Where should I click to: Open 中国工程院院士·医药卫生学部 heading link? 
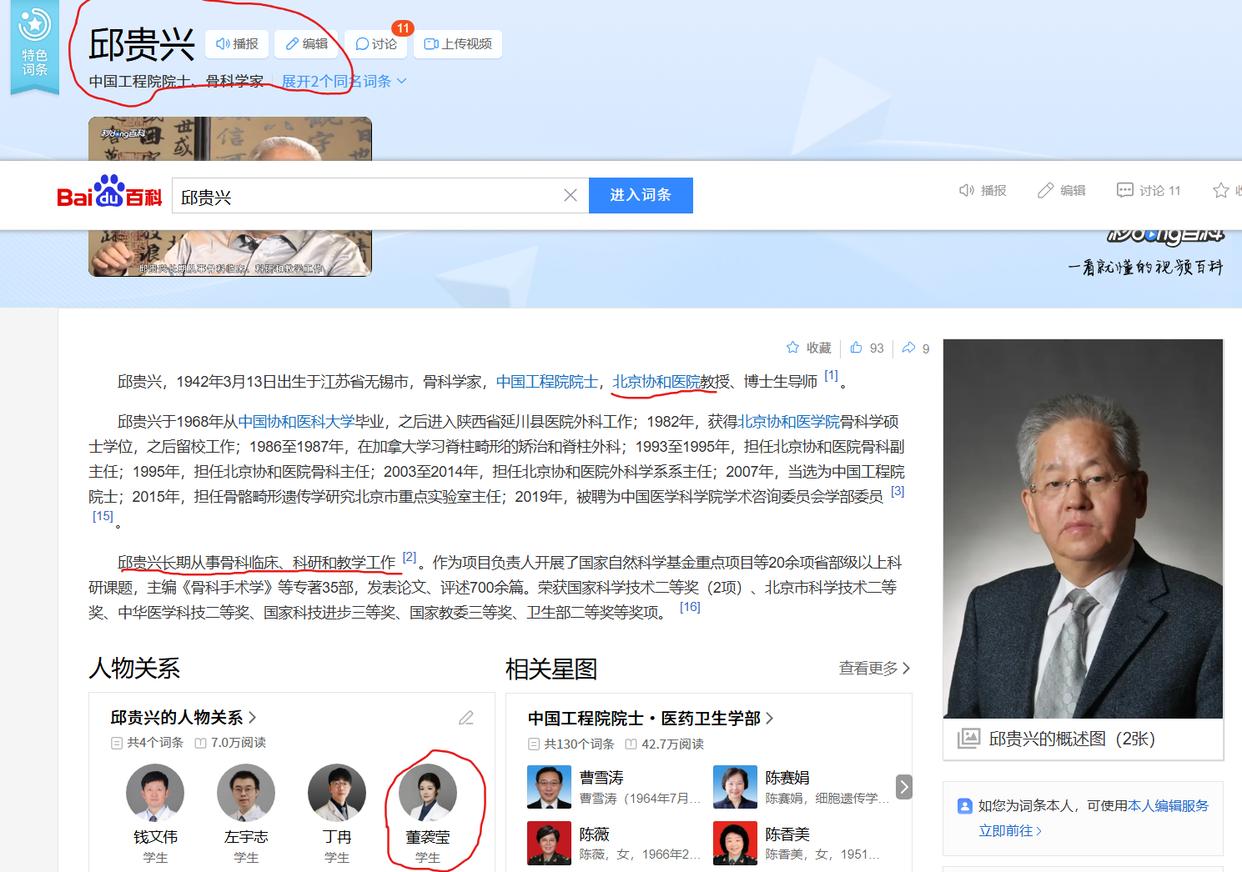[x=651, y=718]
